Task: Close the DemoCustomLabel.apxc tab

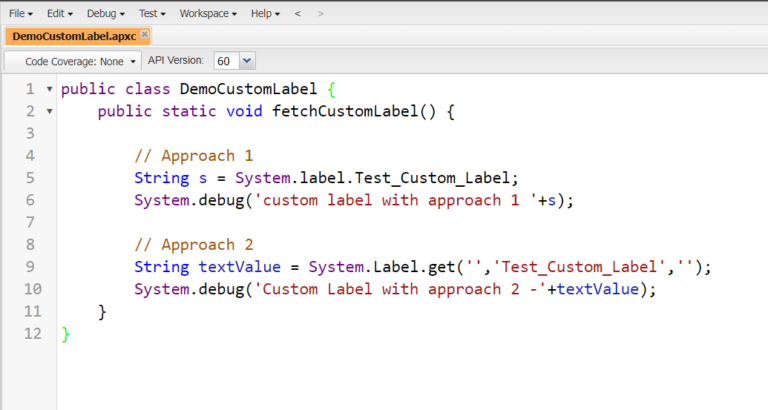Action: [144, 34]
